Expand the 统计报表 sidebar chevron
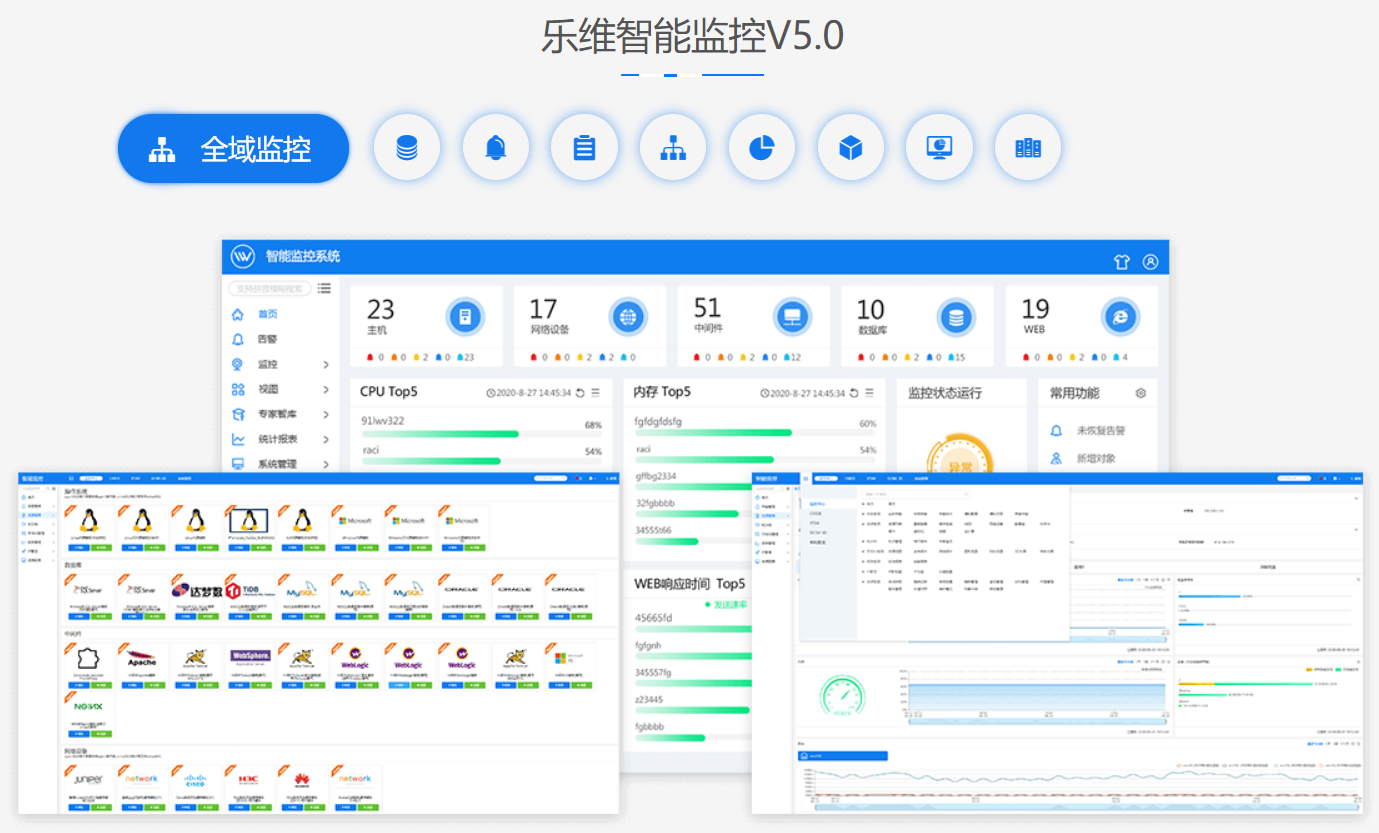This screenshot has width=1379, height=833. click(x=326, y=439)
